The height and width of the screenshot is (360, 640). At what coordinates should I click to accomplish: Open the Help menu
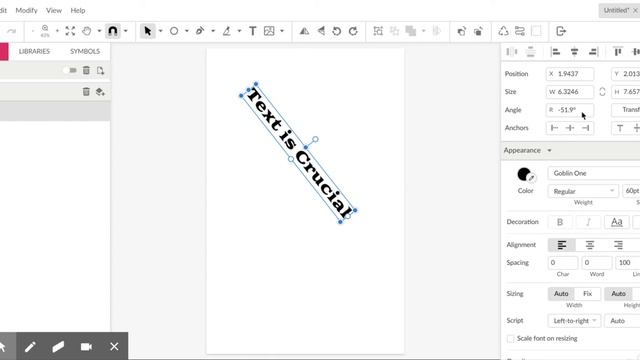[x=78, y=10]
